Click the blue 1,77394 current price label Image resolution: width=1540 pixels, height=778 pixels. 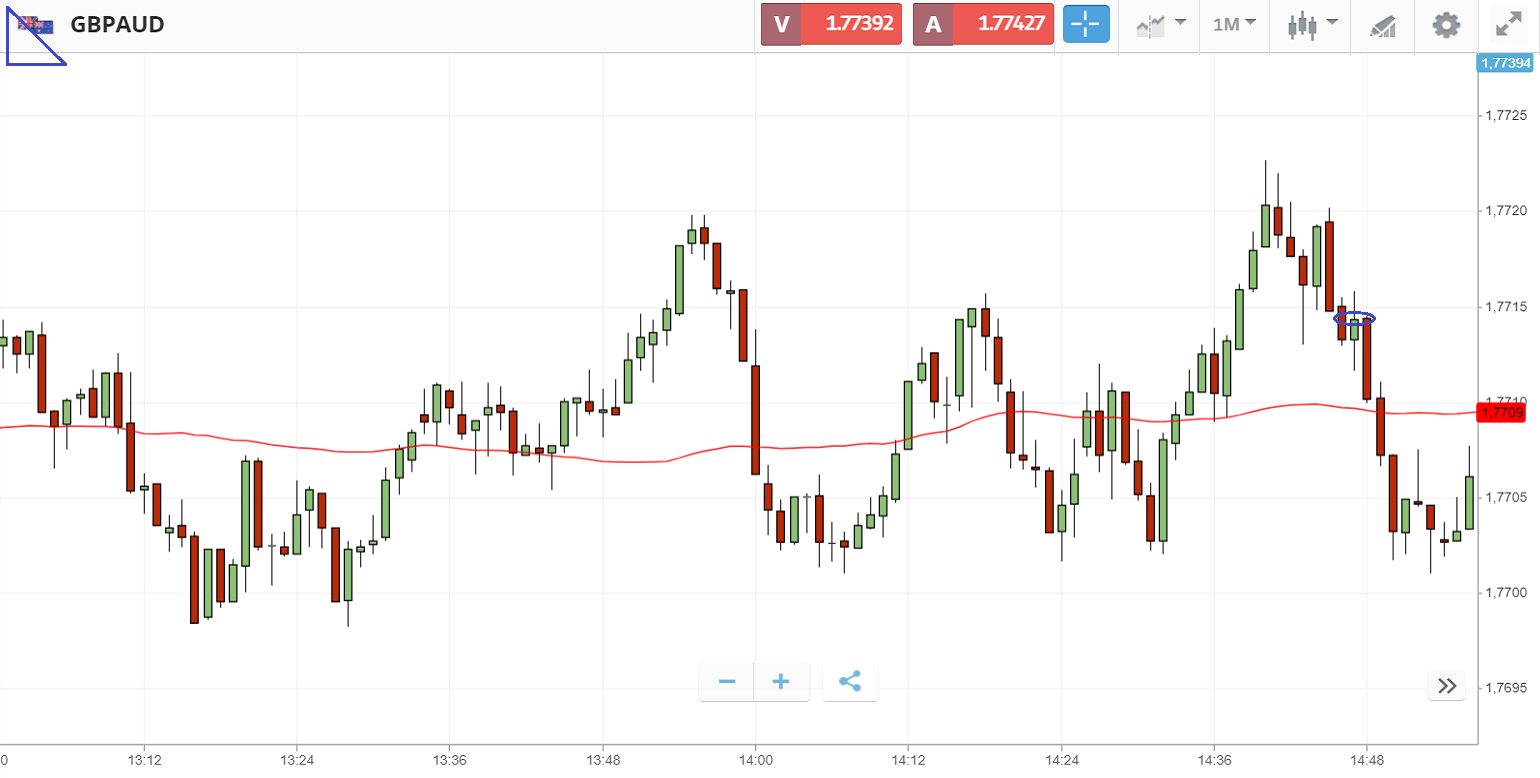click(1504, 63)
